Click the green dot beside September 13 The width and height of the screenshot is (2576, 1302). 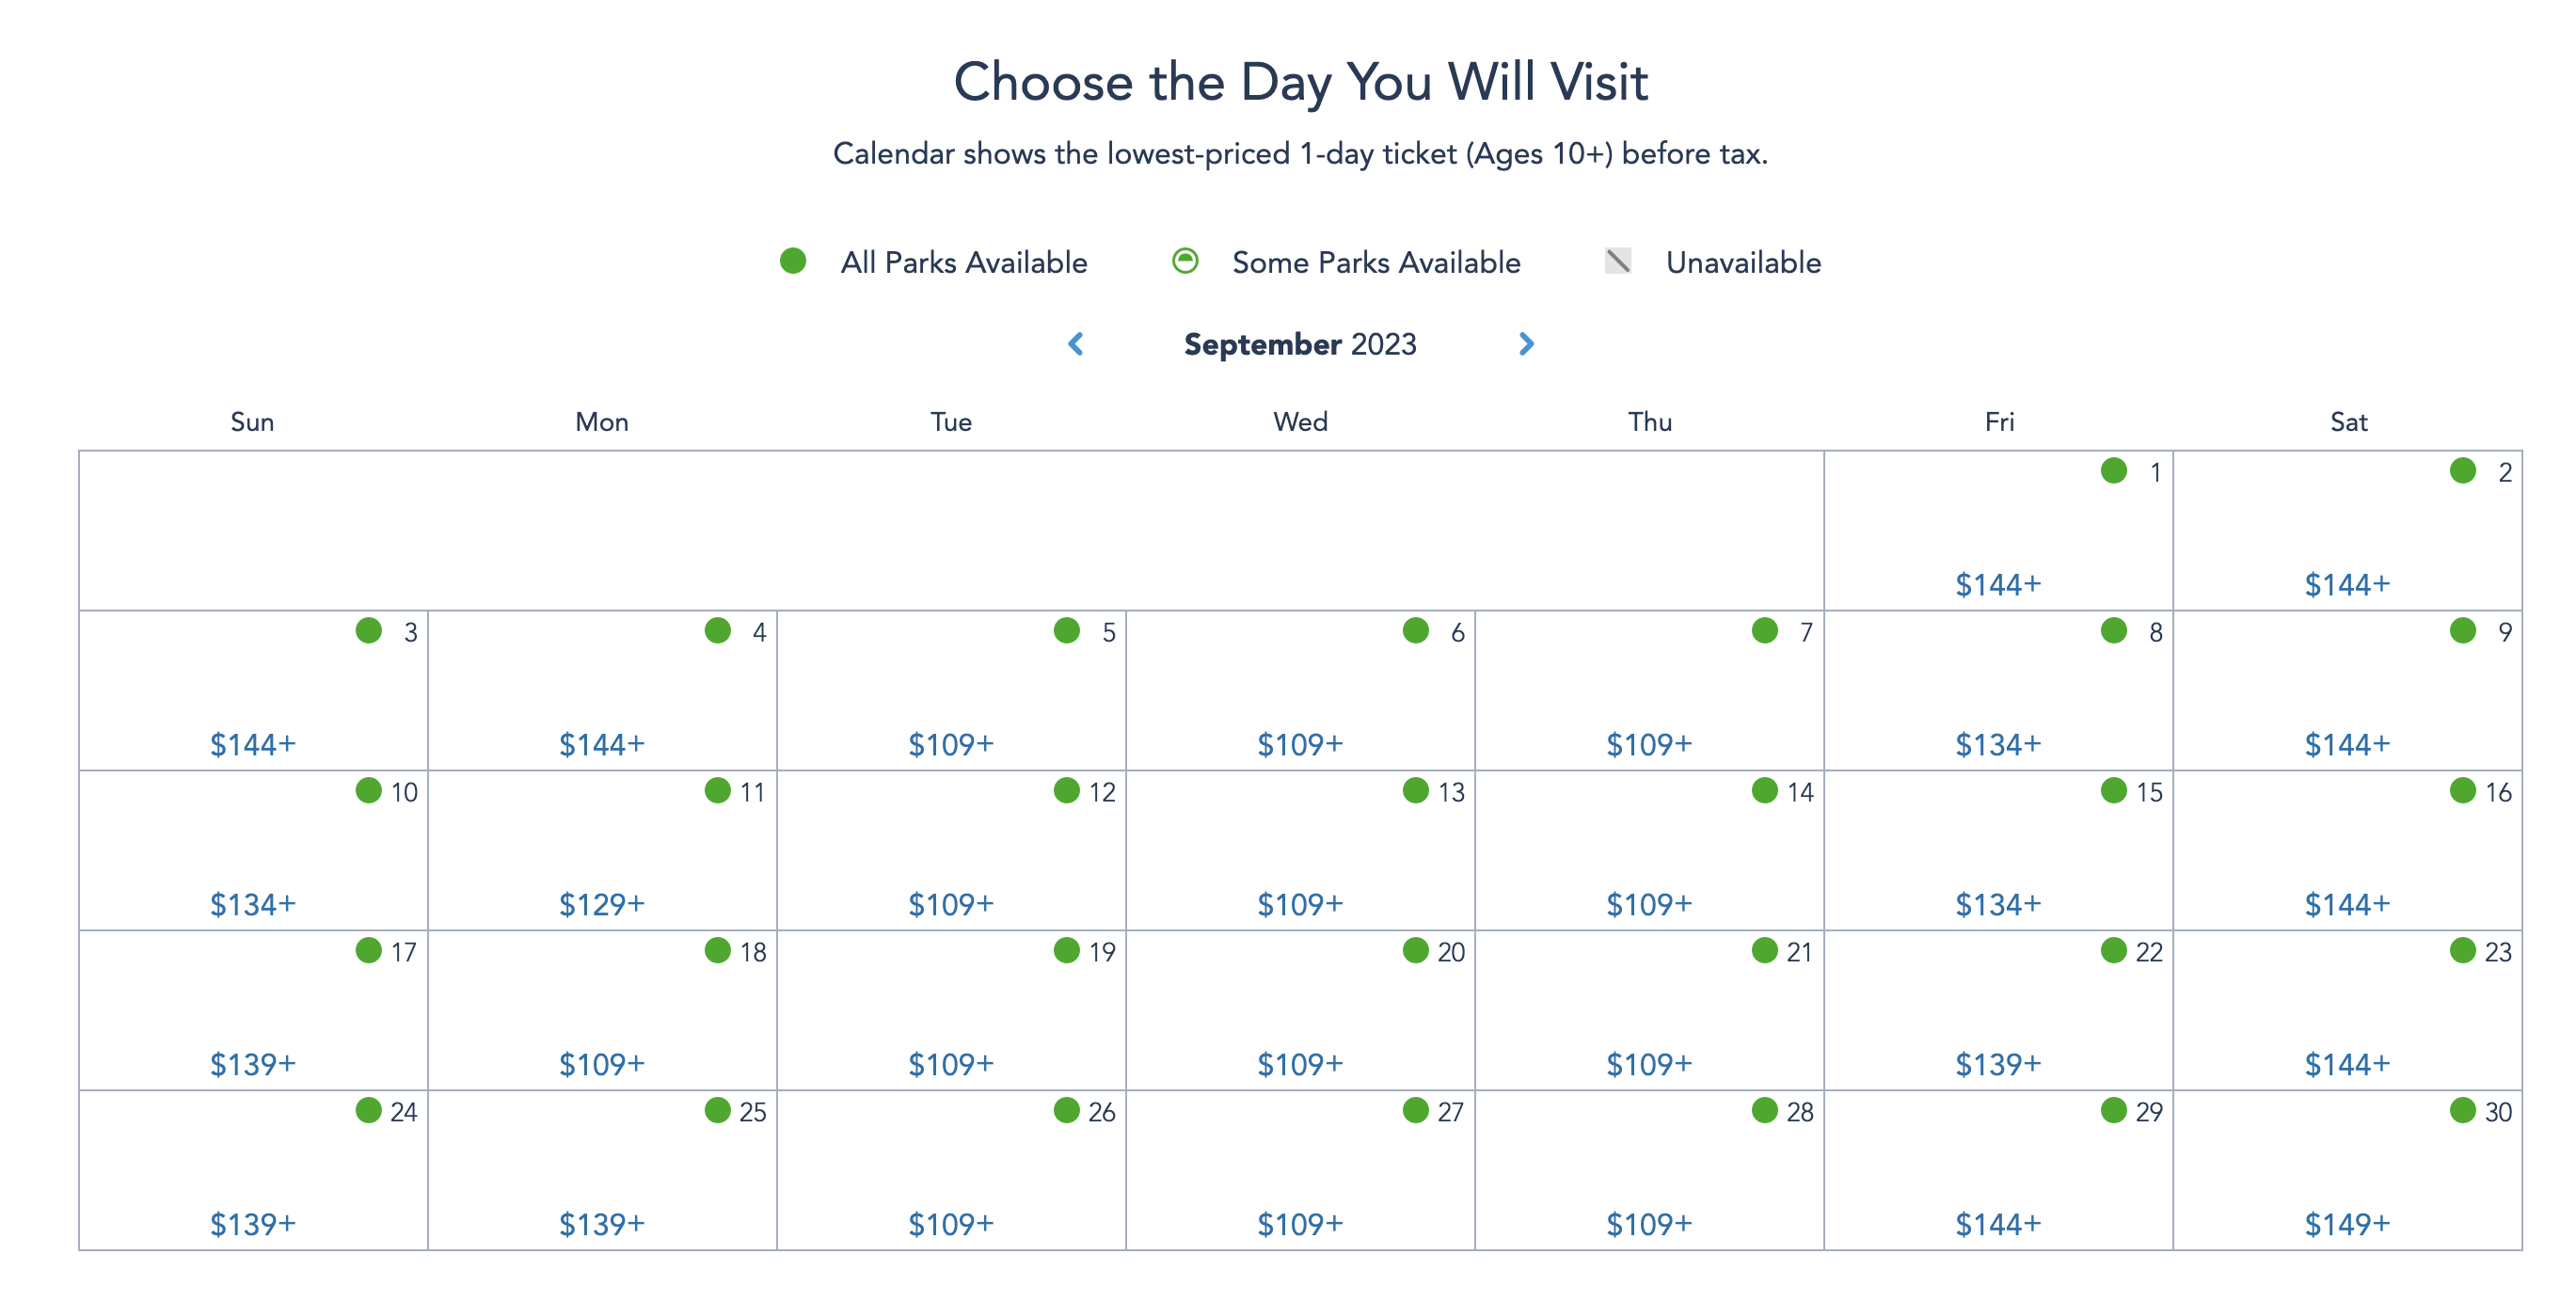[1415, 791]
